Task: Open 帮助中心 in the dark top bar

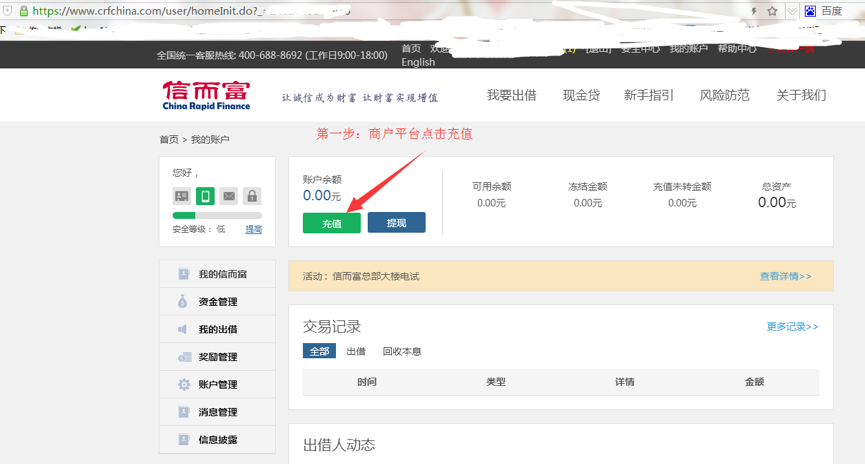Action: [x=737, y=49]
